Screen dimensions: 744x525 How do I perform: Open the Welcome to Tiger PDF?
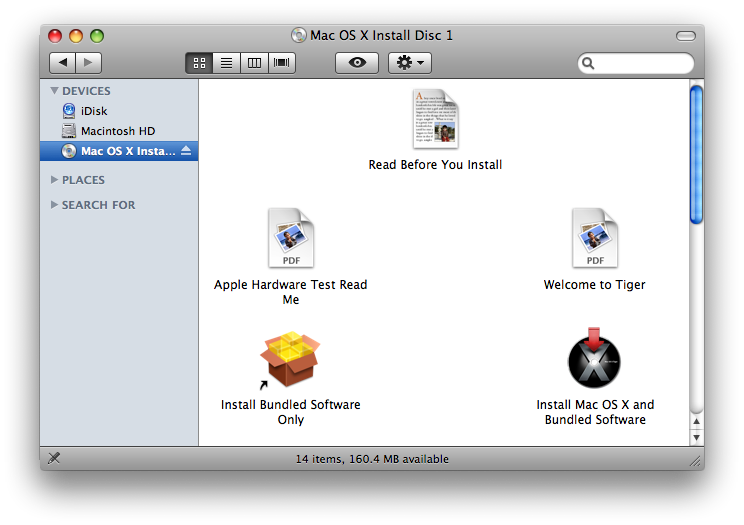[x=594, y=239]
